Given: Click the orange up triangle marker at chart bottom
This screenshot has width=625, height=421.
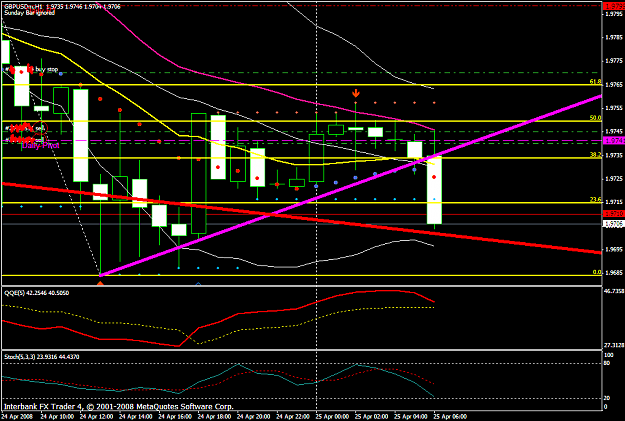Looking at the screenshot, I should point(100,283).
